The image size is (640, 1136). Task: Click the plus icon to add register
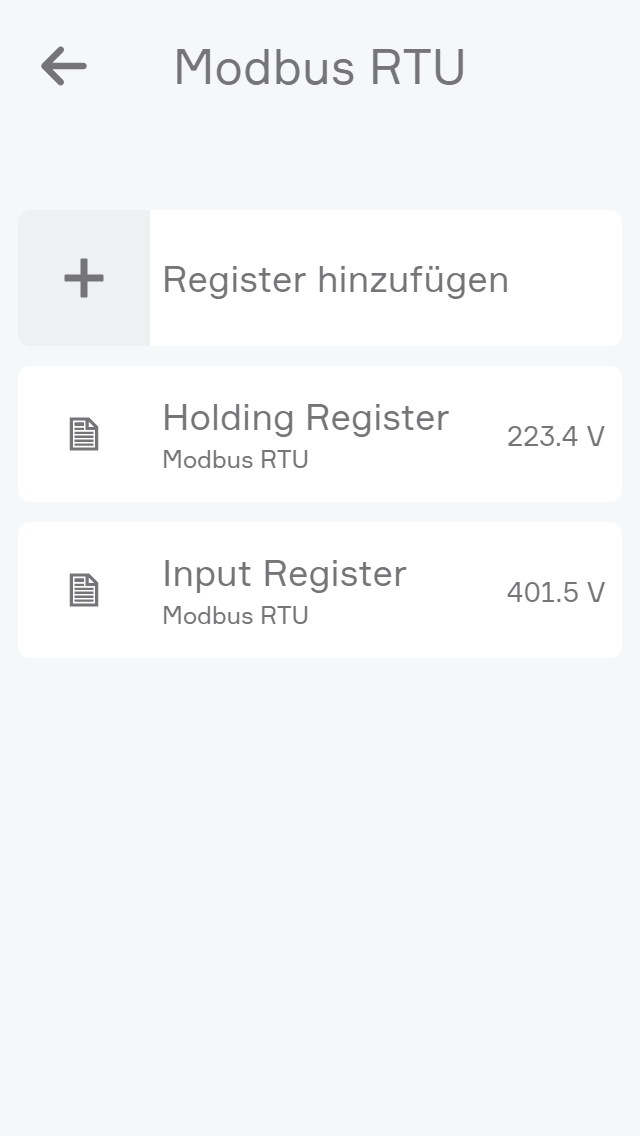(x=84, y=278)
